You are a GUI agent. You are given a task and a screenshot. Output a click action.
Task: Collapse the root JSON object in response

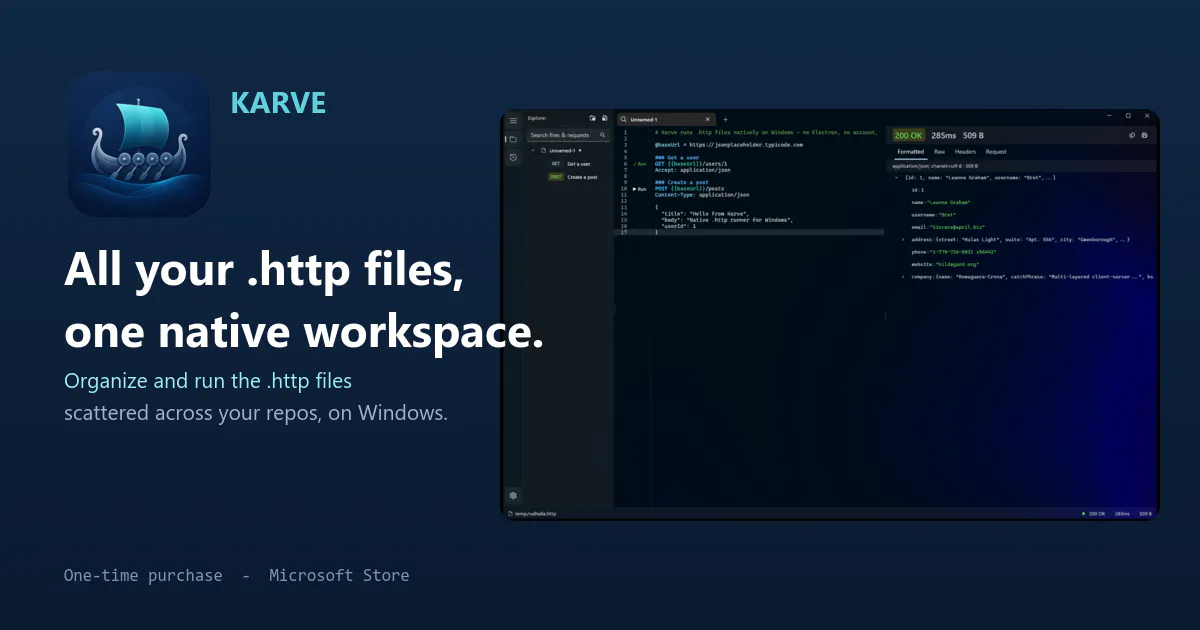tap(896, 177)
